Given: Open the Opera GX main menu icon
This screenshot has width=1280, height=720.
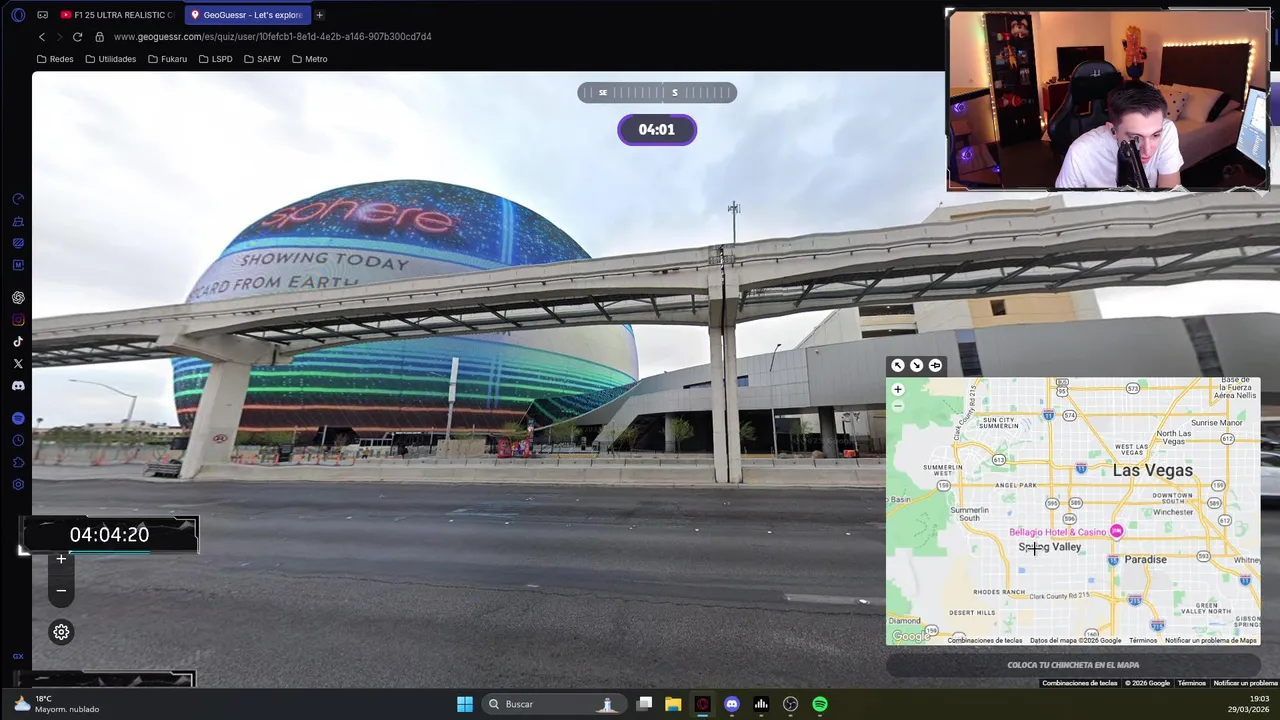Looking at the screenshot, I should [18, 15].
